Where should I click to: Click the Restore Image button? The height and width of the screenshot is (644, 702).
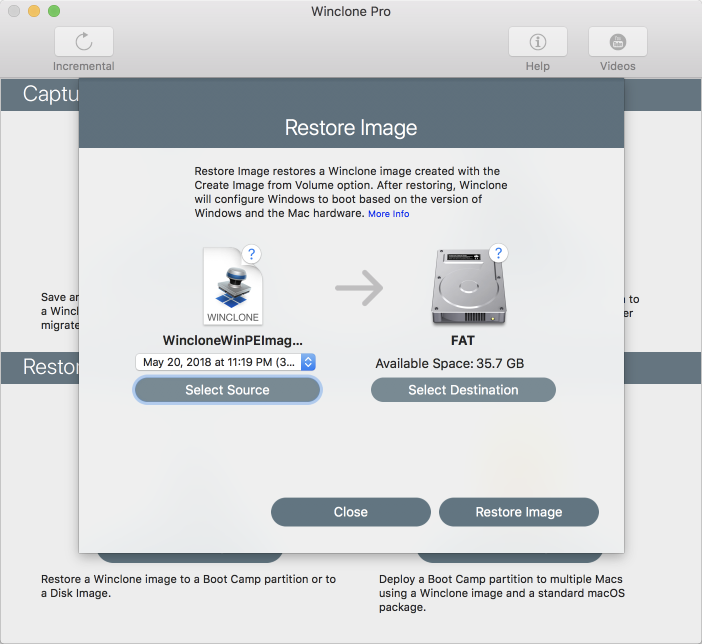point(519,512)
